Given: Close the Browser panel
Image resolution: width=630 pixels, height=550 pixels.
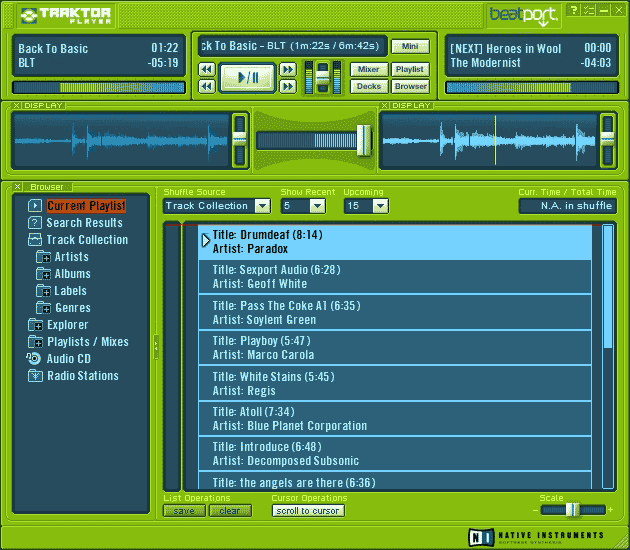Looking at the screenshot, I should click(x=17, y=186).
